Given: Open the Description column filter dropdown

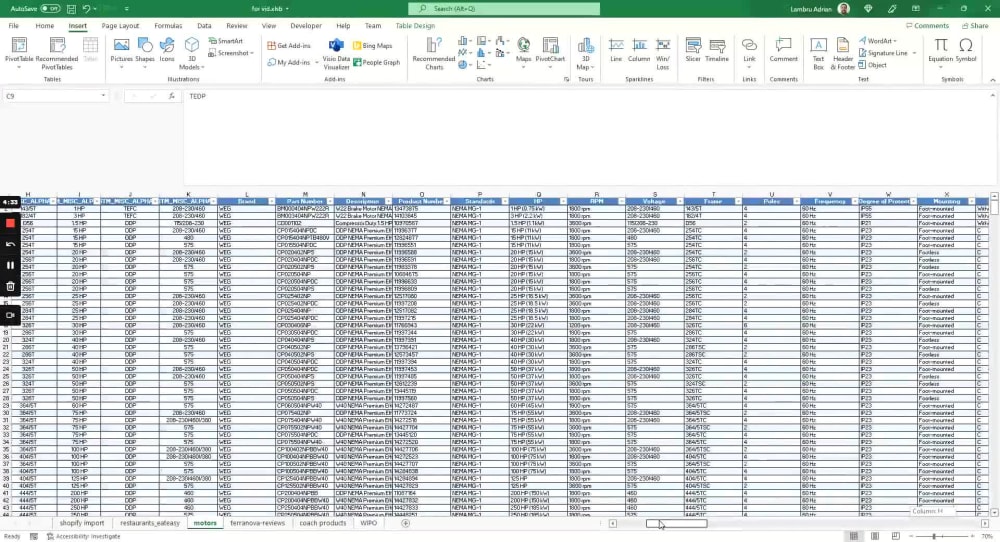Looking at the screenshot, I should point(388,201).
